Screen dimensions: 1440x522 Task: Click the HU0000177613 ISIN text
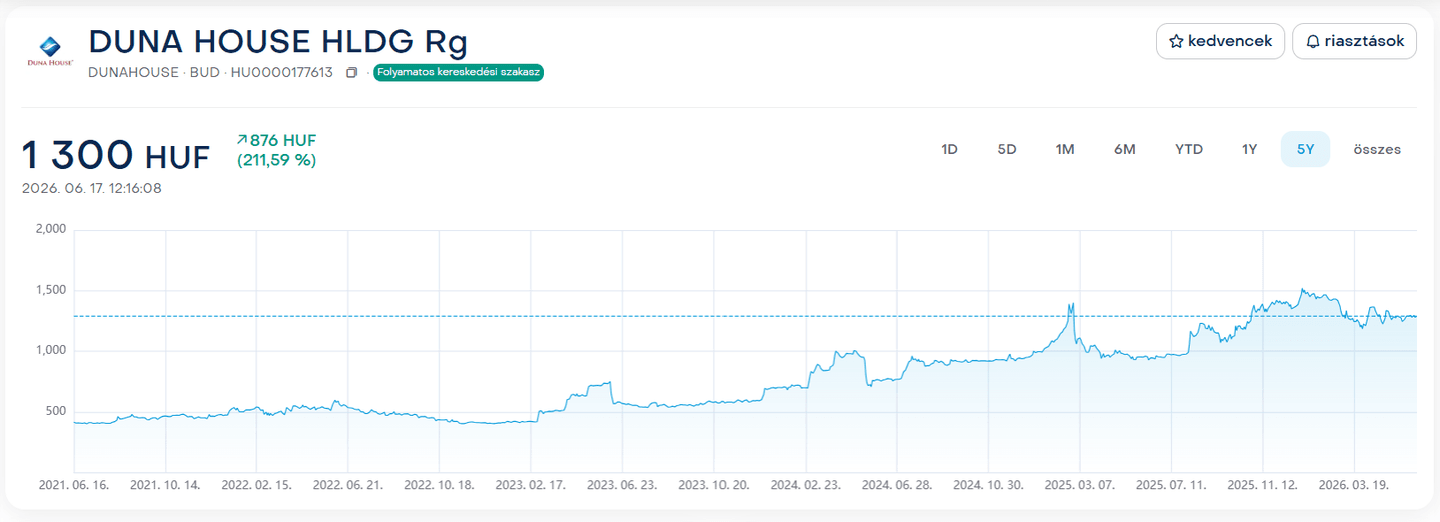click(282, 73)
